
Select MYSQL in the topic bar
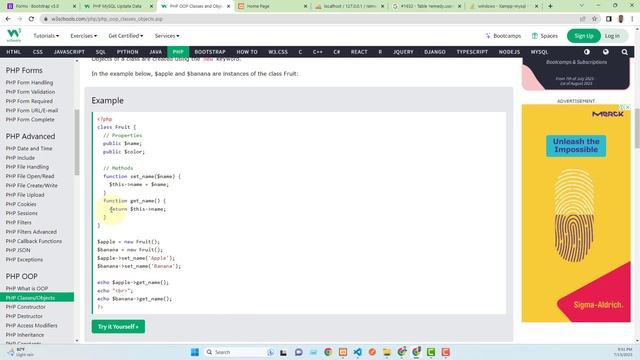click(x=539, y=52)
